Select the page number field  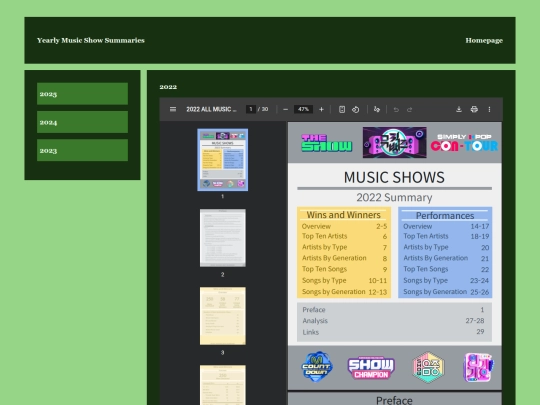[251, 109]
